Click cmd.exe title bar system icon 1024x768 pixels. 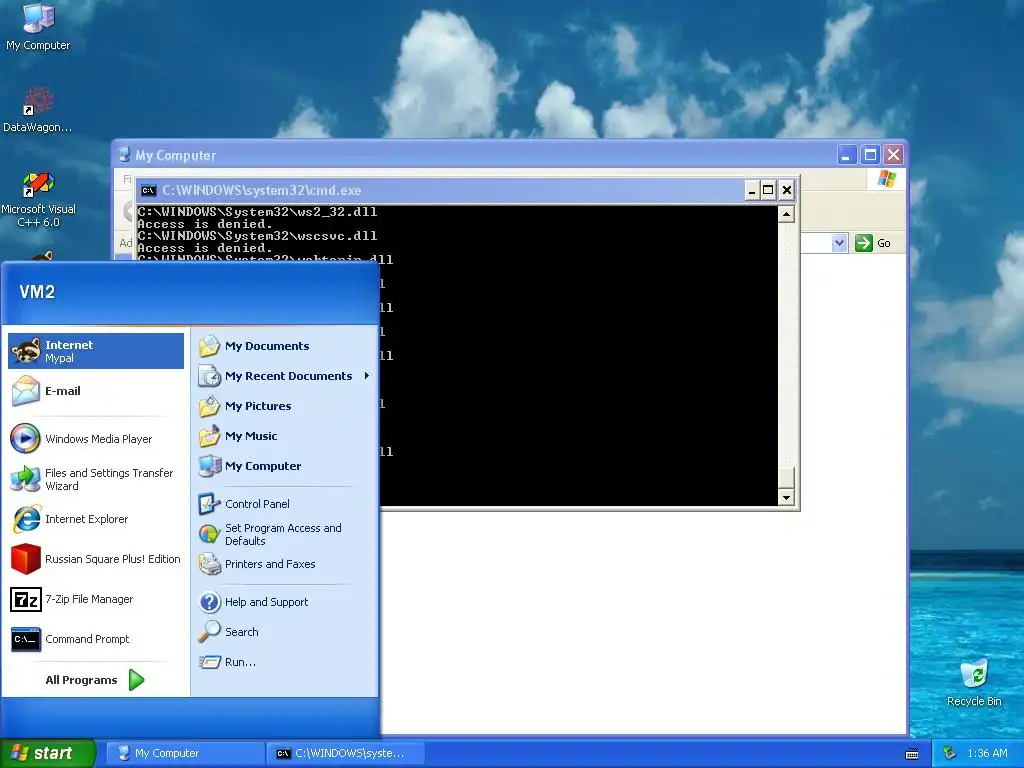tap(149, 191)
